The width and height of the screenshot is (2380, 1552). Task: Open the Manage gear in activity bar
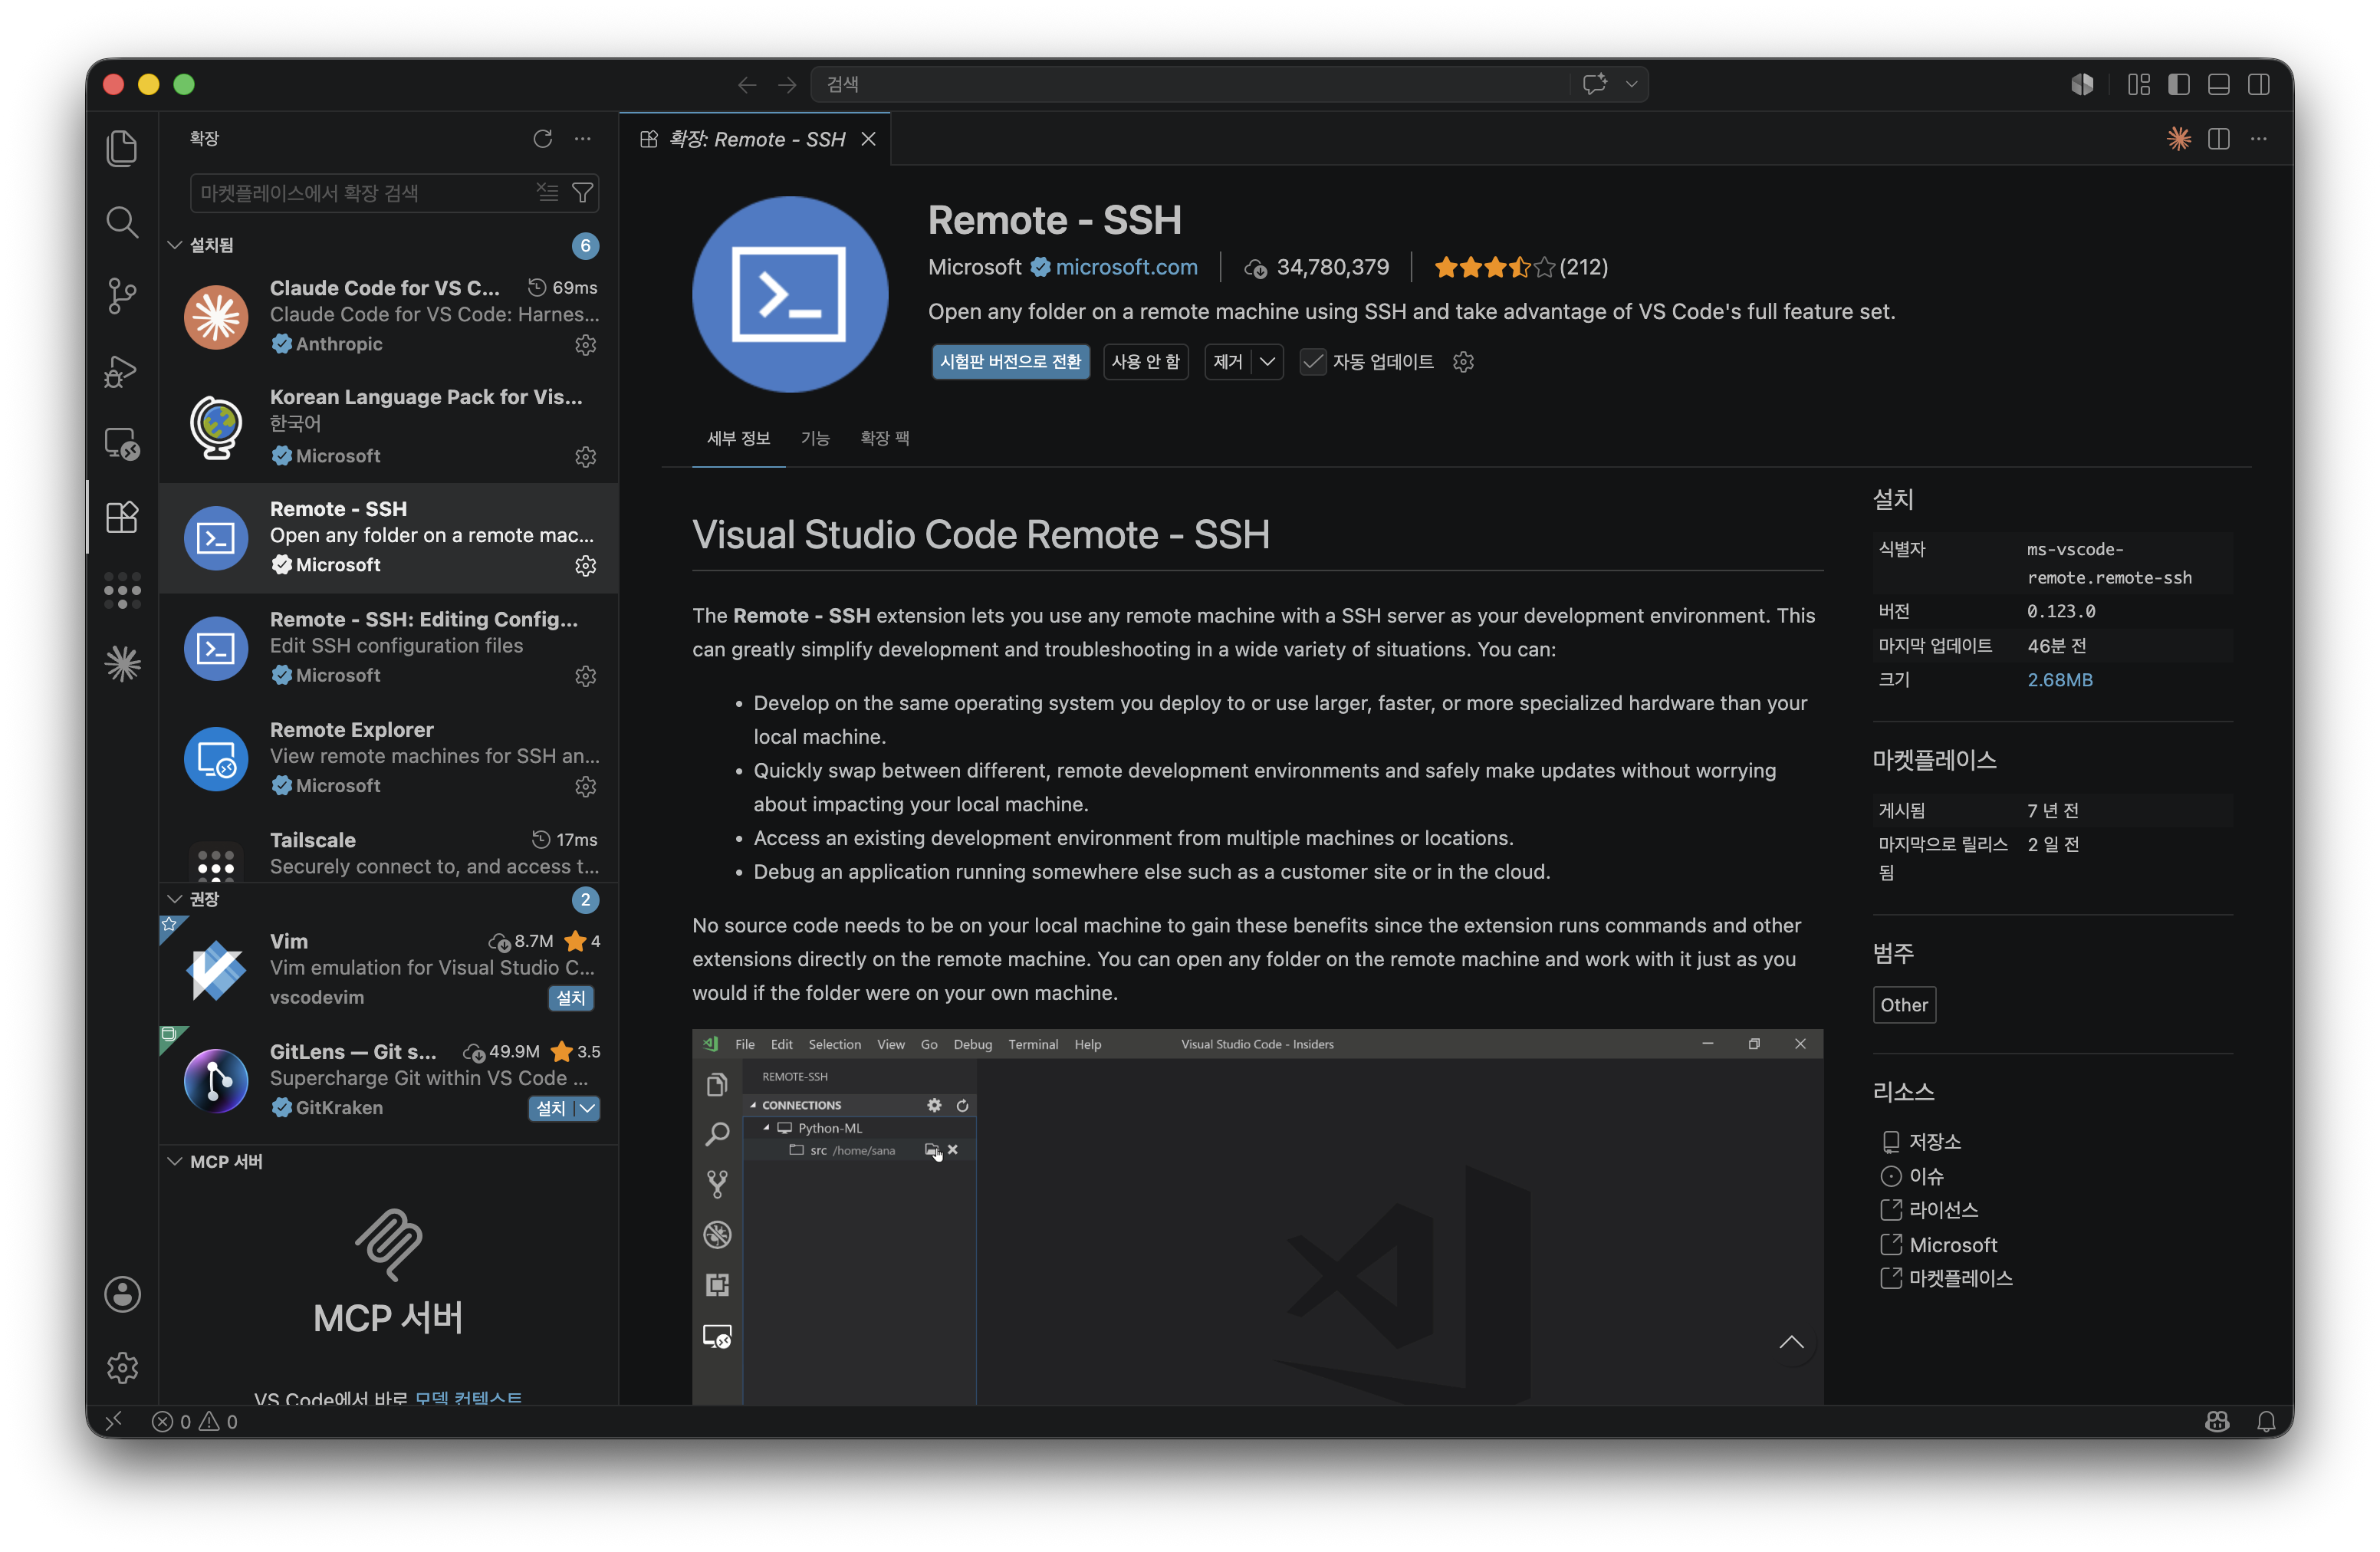point(122,1367)
